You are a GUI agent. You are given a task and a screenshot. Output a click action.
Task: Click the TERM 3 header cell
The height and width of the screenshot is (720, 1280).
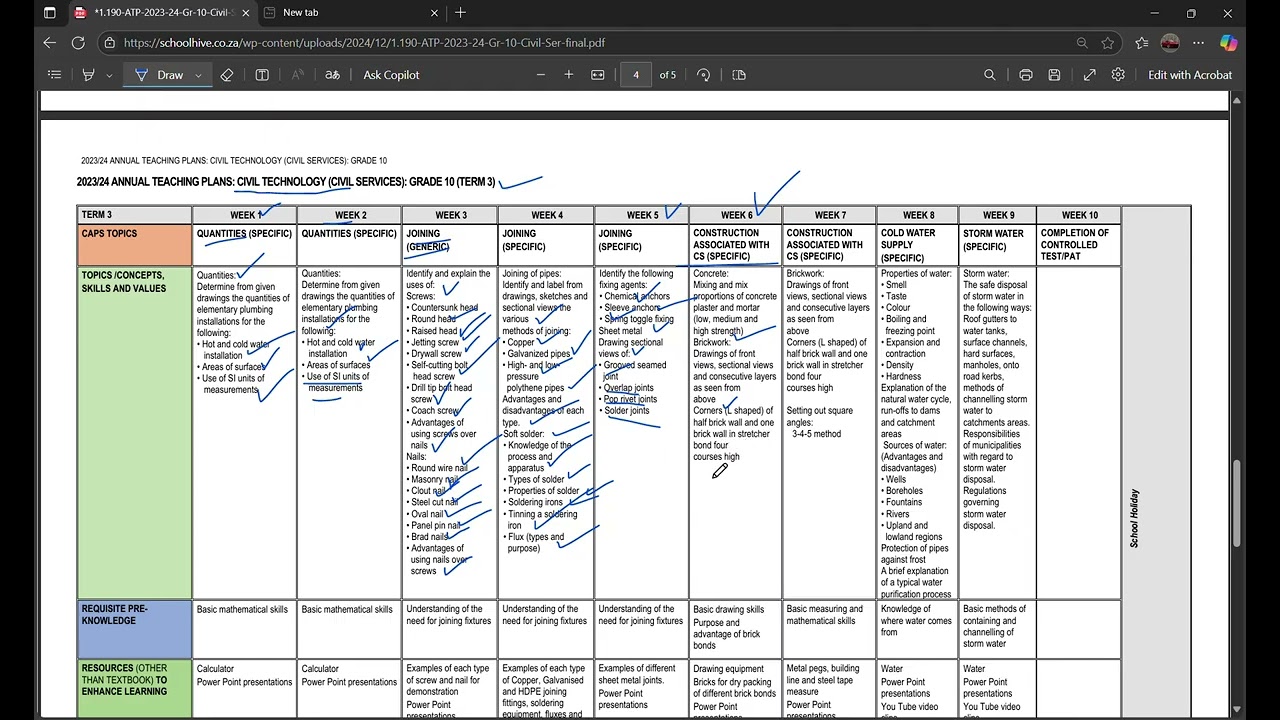(135, 215)
